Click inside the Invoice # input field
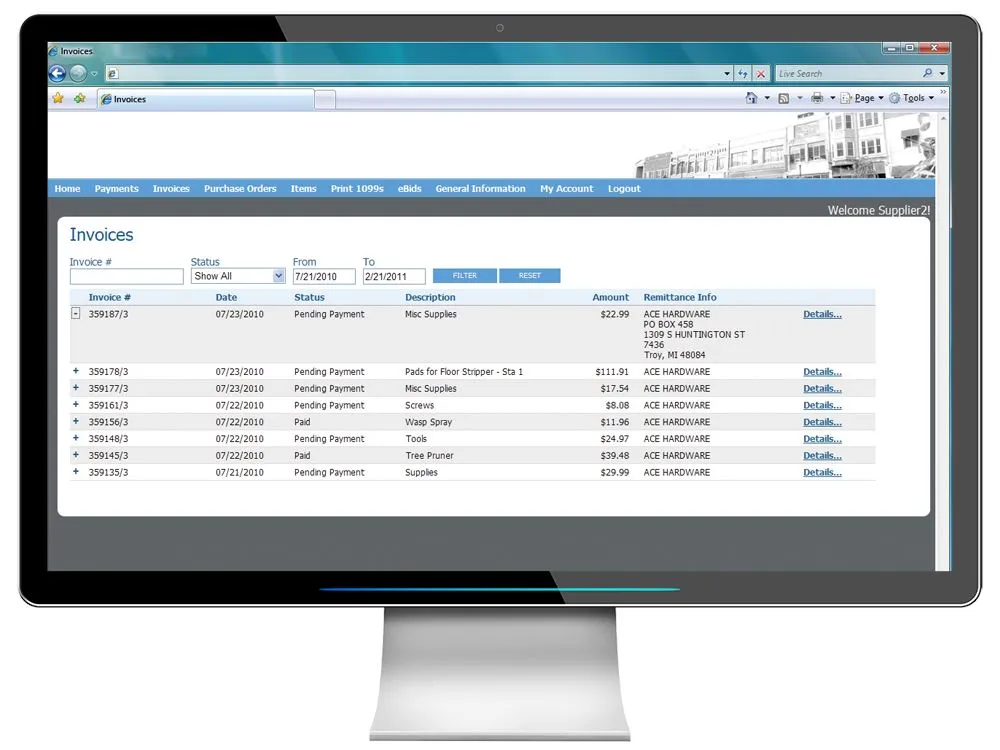The height and width of the screenshot is (750, 1000). pyautogui.click(x=126, y=275)
